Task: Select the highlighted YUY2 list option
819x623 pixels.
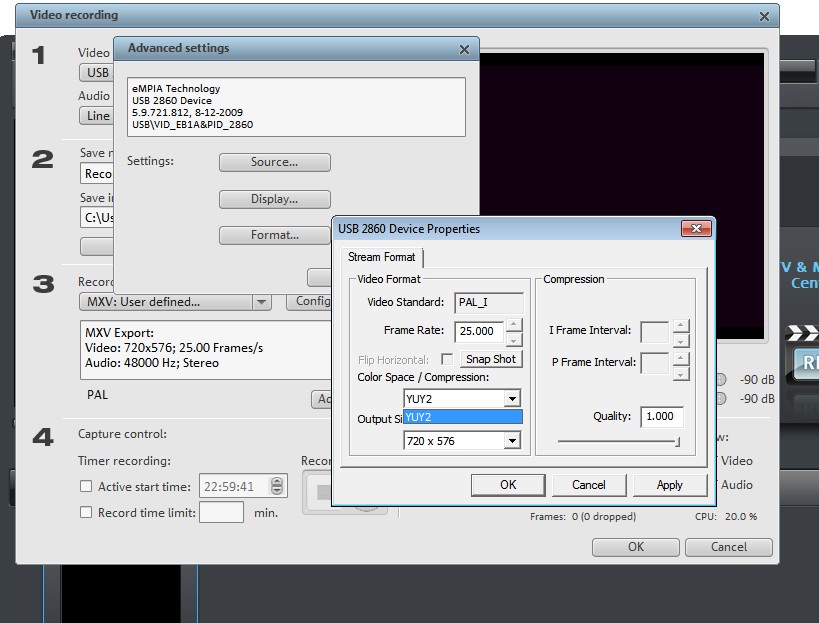Action: pos(463,417)
